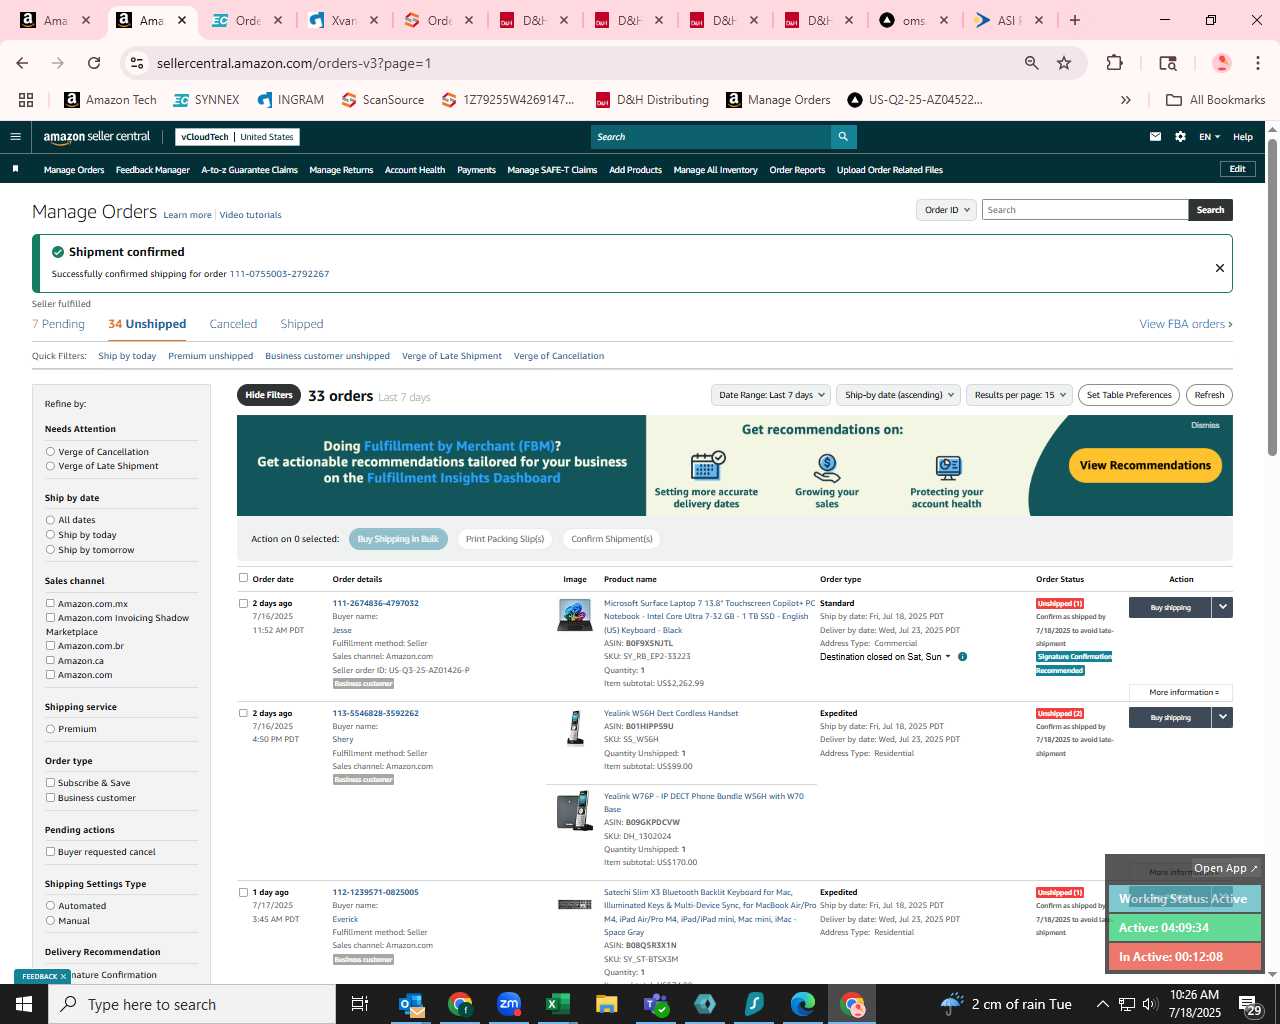Open the Date Range Last 7 days dropdown
Screen dimensions: 1280x1024
[x=772, y=395]
